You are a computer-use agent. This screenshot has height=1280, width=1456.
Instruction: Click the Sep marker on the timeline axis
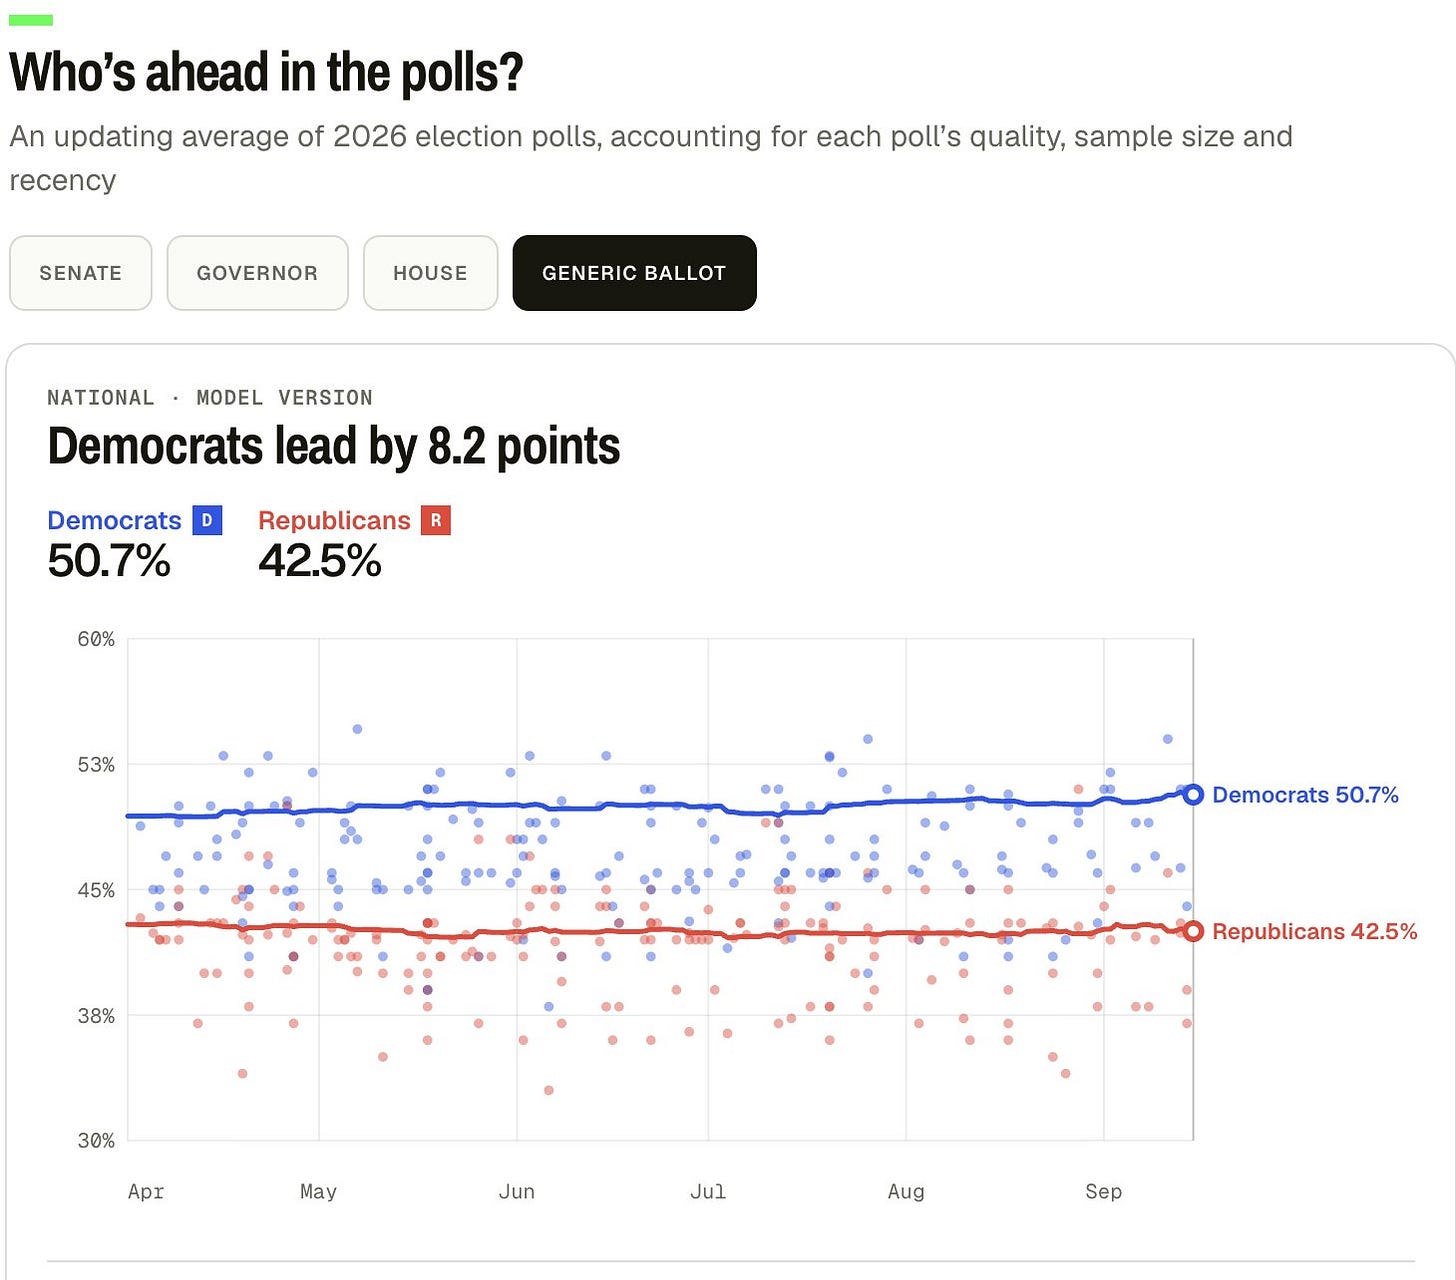click(x=1104, y=1191)
